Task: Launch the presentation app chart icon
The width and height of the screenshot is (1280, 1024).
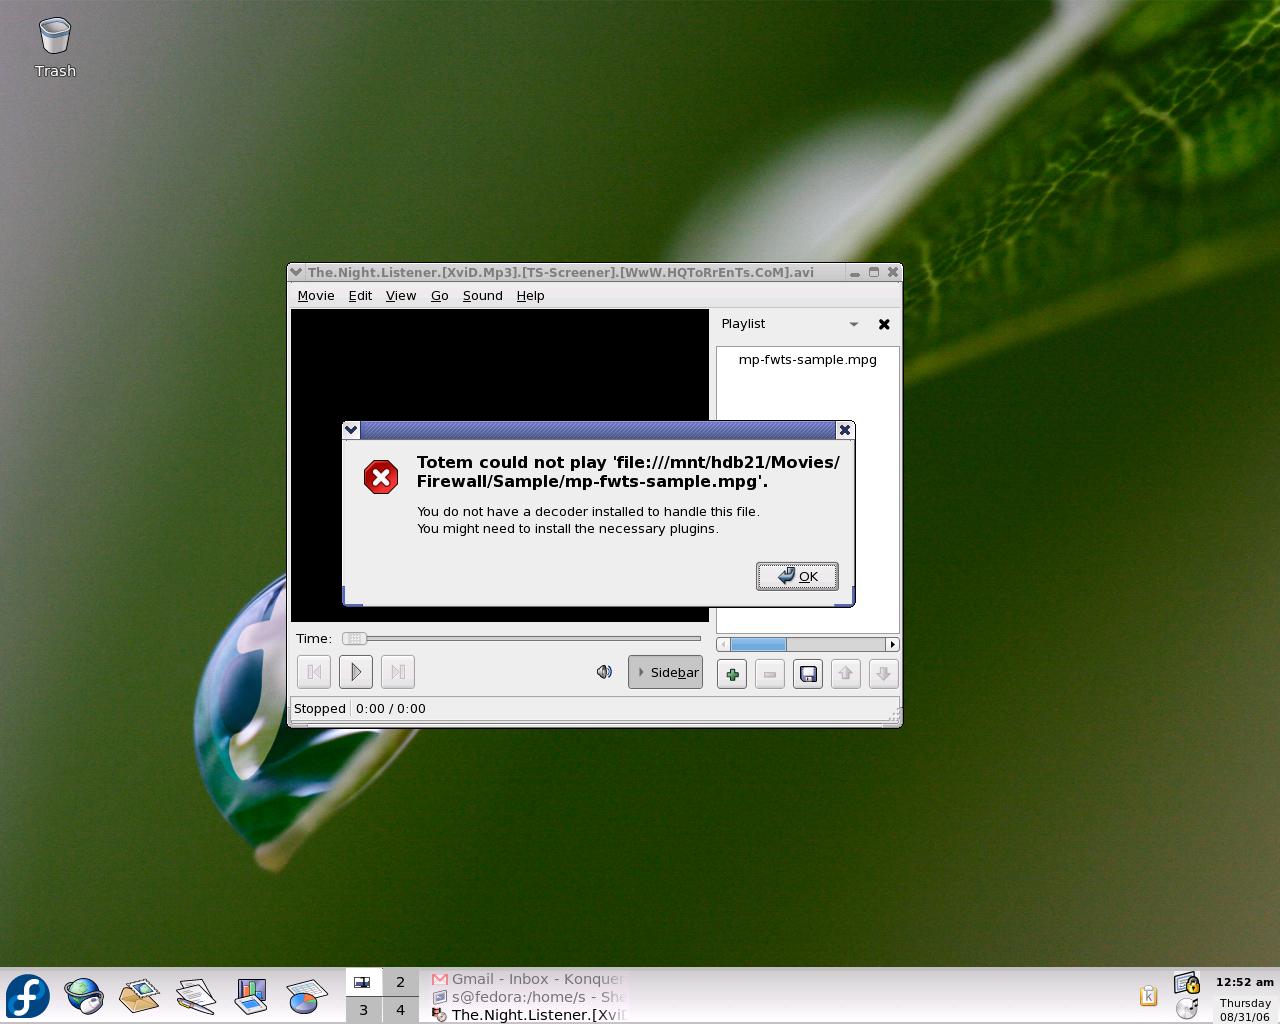Action: pyautogui.click(x=251, y=996)
